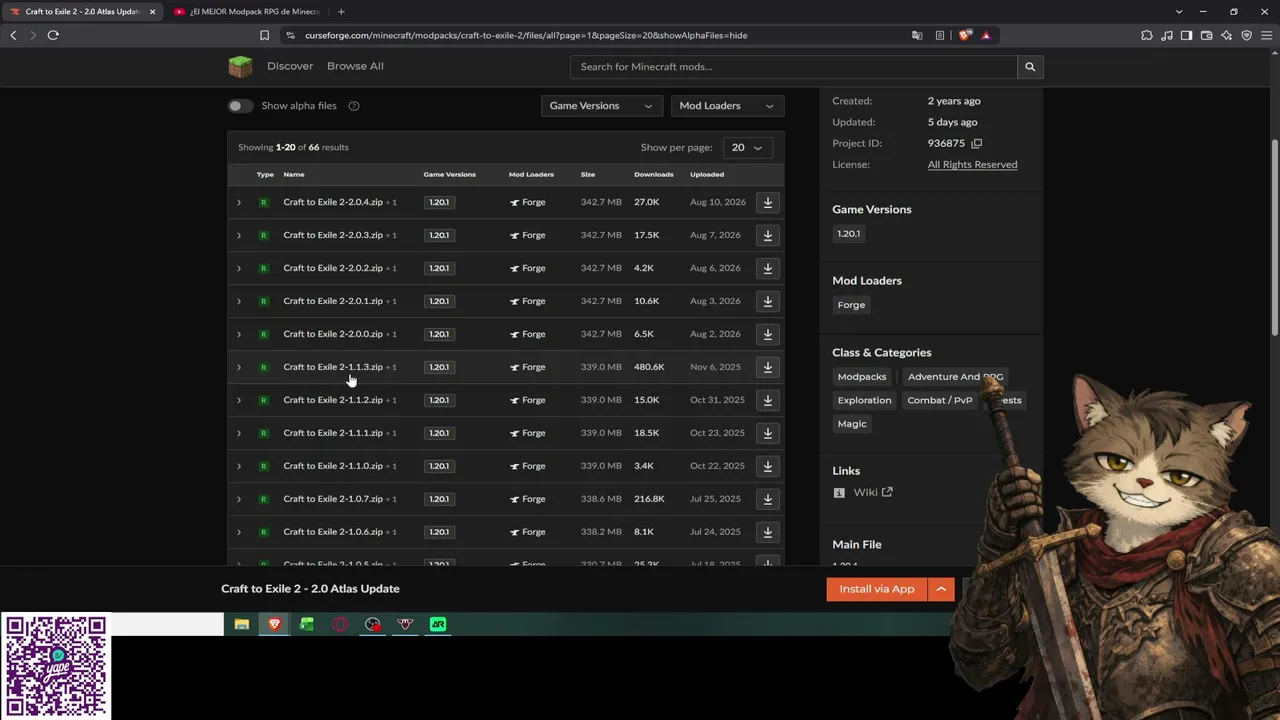Open Opera browser from the taskbar
Screen dimensions: 1280x720
point(340,624)
